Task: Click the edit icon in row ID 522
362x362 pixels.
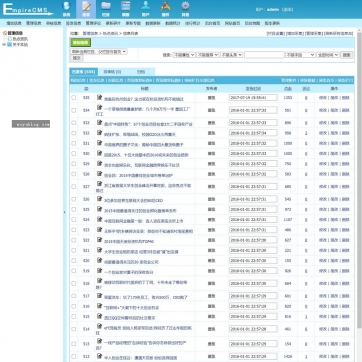Action: coord(99,240)
